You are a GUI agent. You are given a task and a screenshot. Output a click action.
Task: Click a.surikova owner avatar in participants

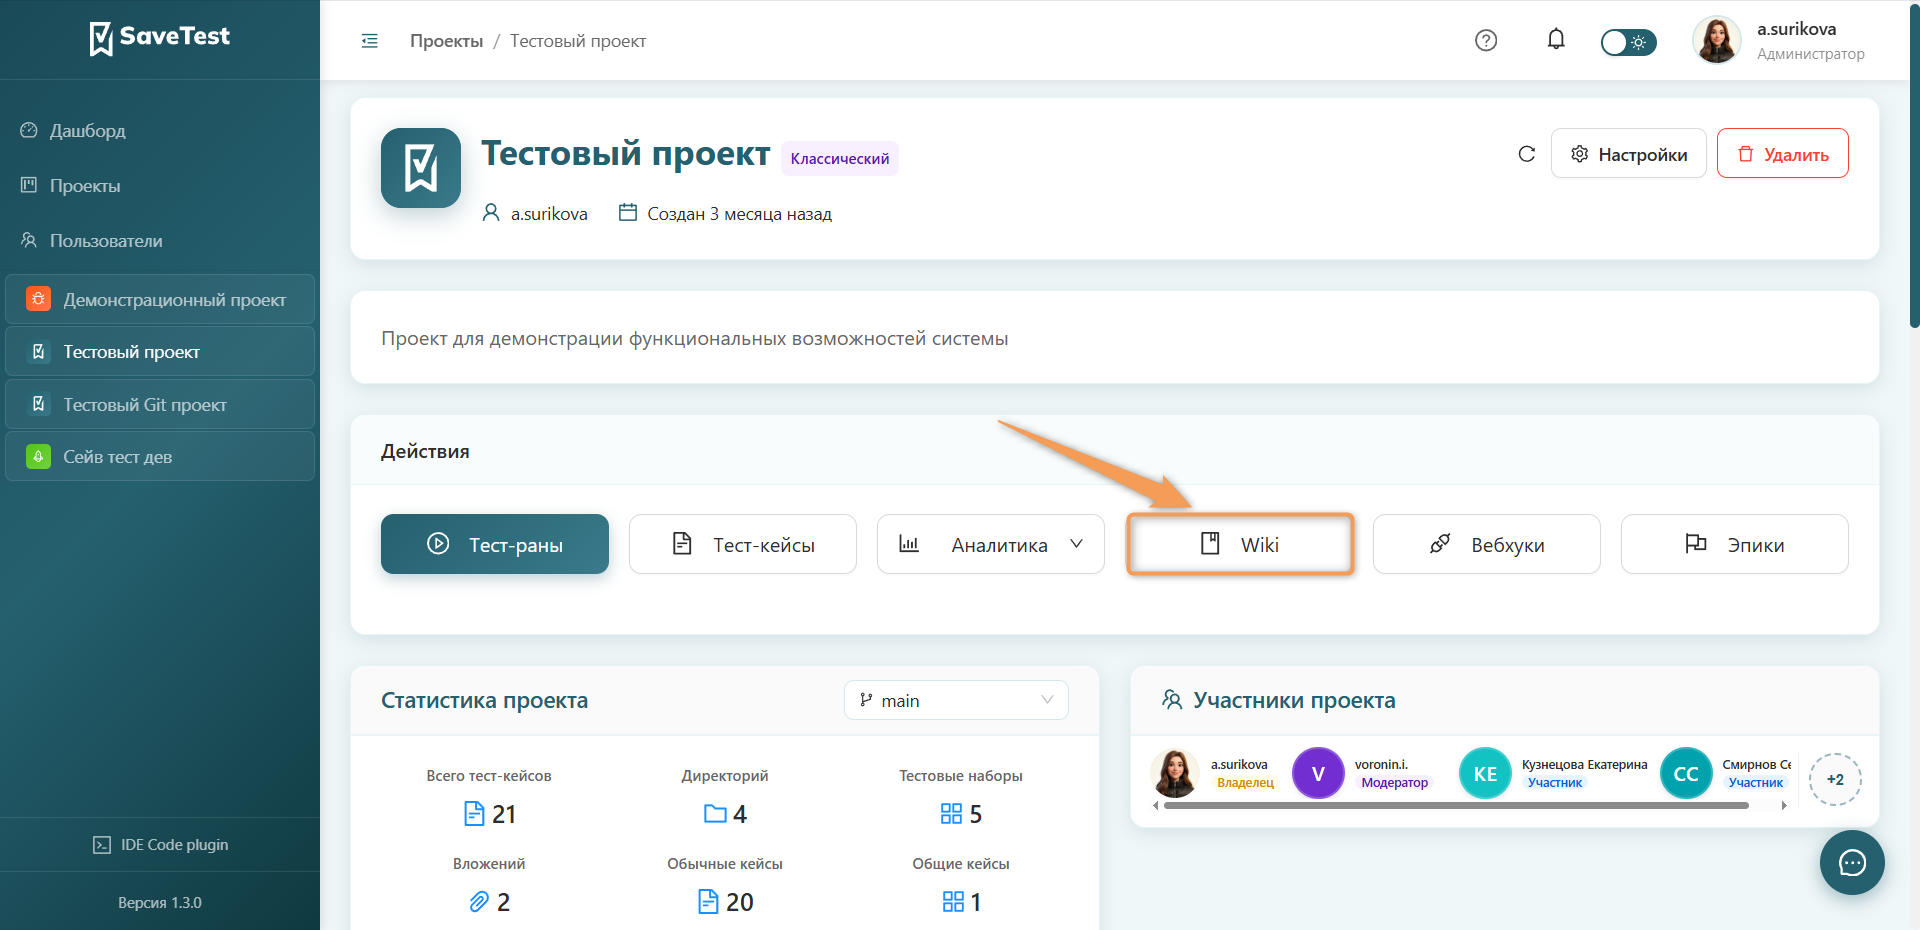[1175, 773]
